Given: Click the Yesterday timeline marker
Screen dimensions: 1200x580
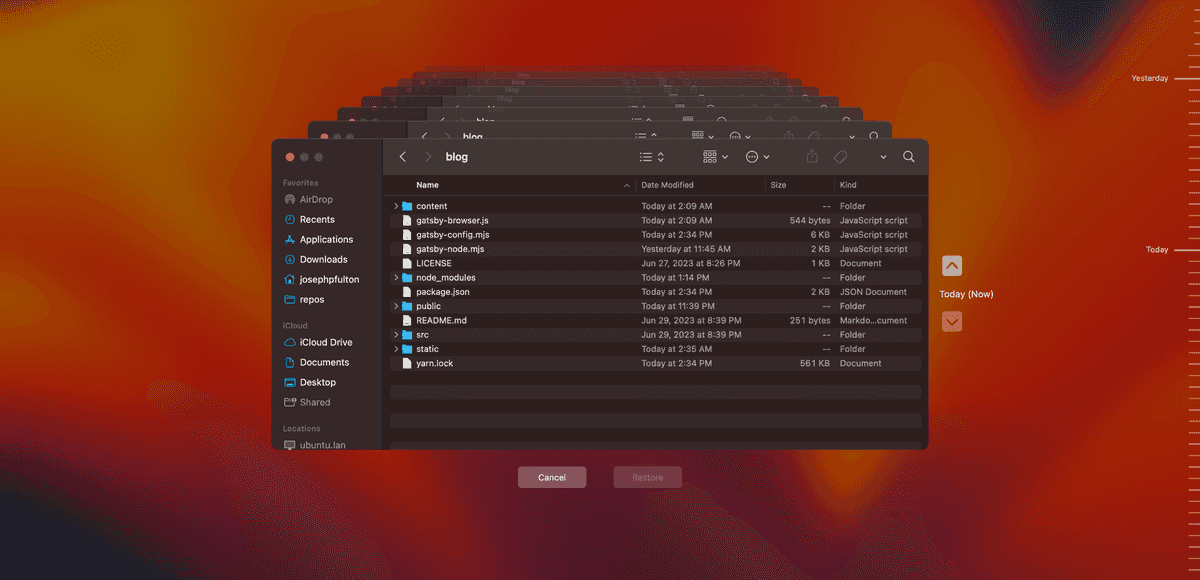Looking at the screenshot, I should pos(1149,78).
